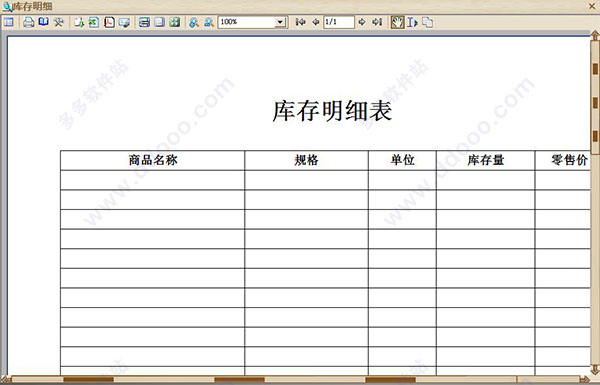Go to the next page
600x385 pixels.
(x=362, y=22)
